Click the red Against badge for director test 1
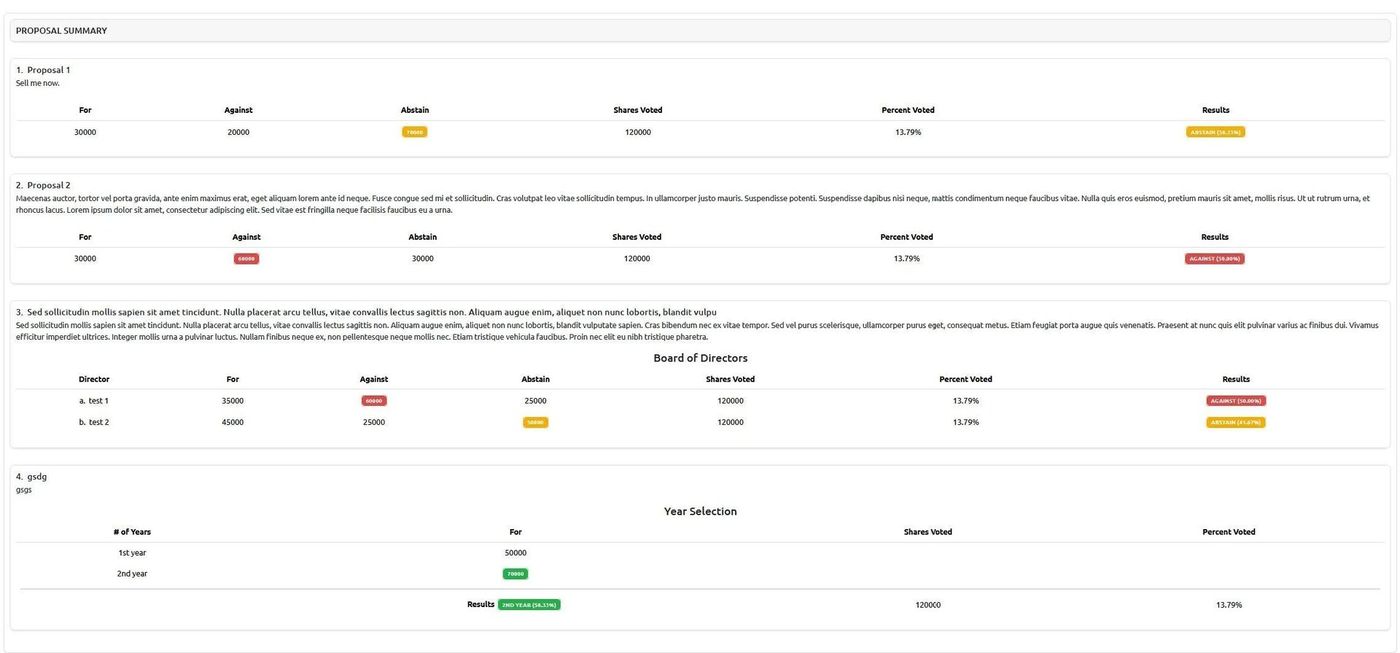The width and height of the screenshot is (1400, 653). (x=374, y=401)
